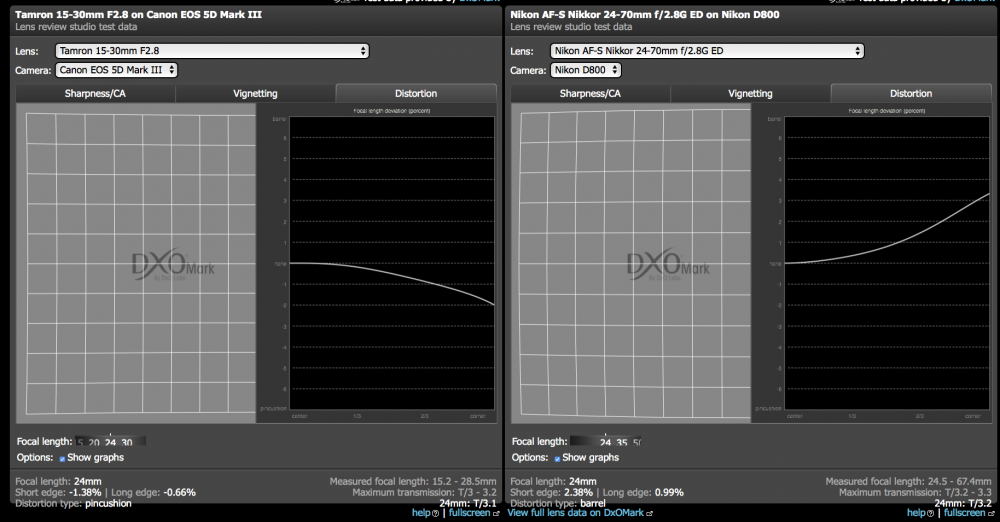Click 'Maximum transmission: T/3 - 3.2' text
This screenshot has width=1000, height=522.
tap(424, 493)
